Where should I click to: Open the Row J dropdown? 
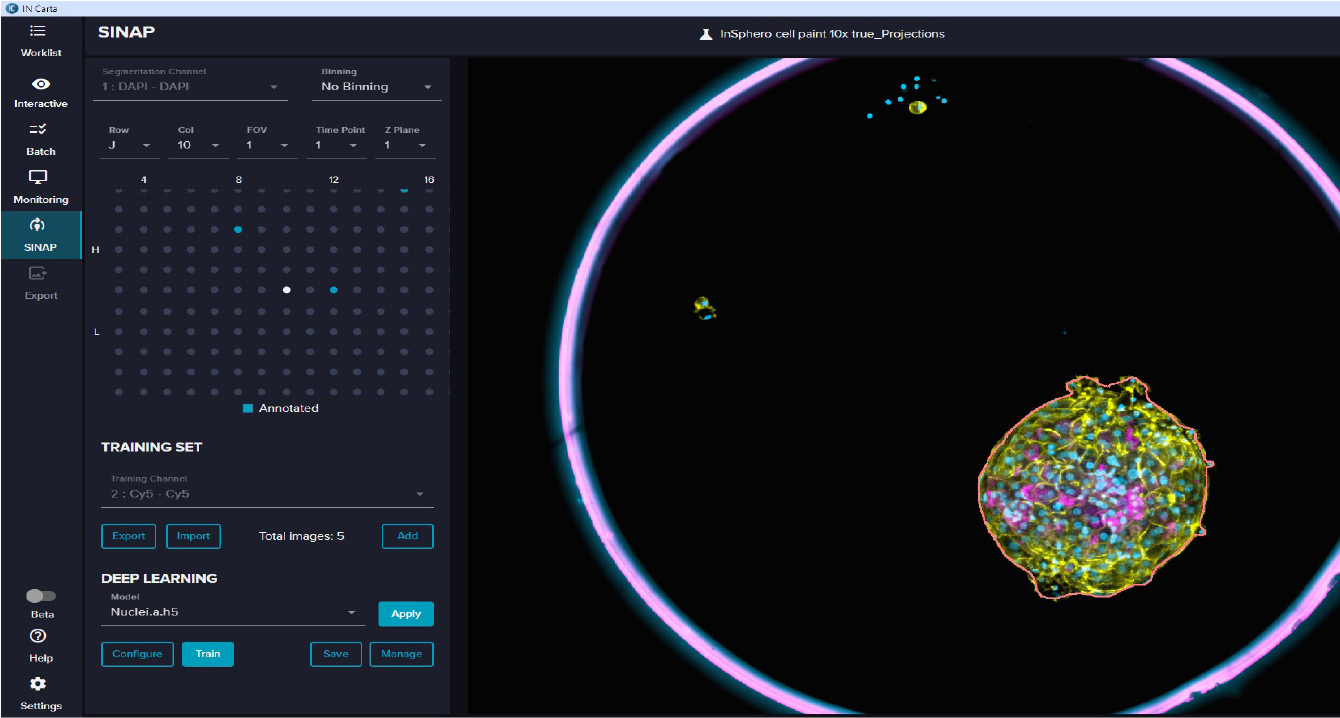click(129, 146)
